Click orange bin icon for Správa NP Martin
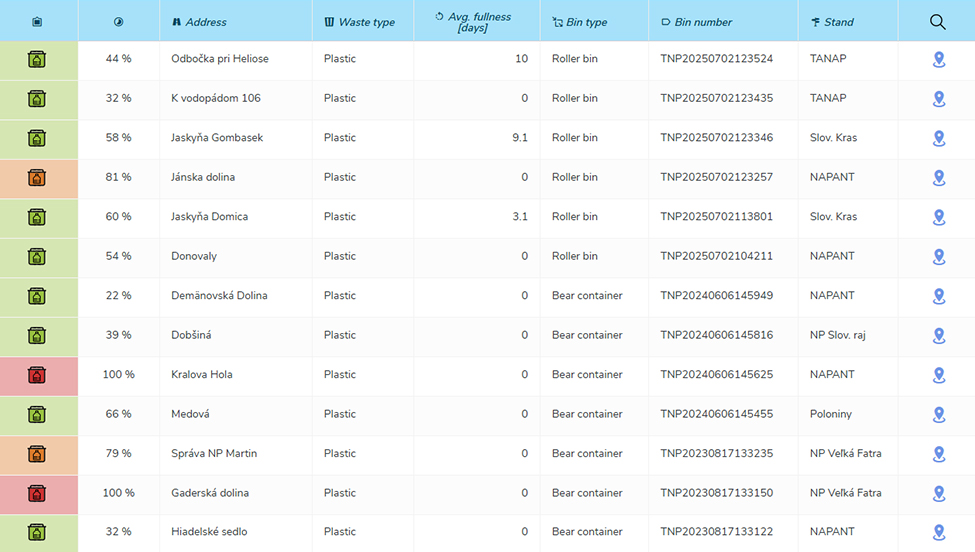 pyautogui.click(x=37, y=454)
